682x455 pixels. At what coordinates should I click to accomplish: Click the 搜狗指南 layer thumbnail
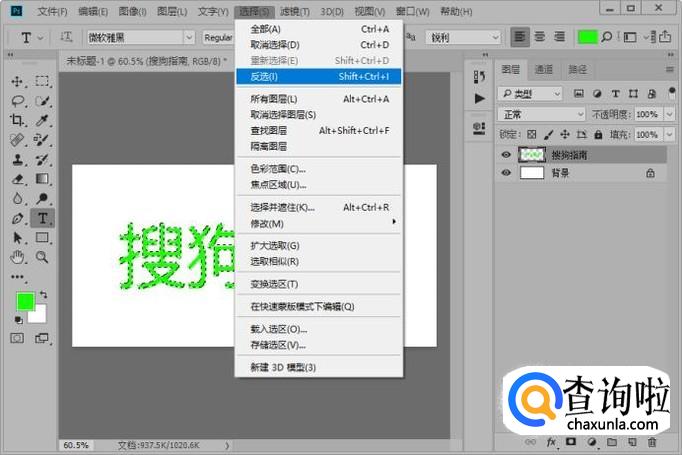click(x=532, y=155)
